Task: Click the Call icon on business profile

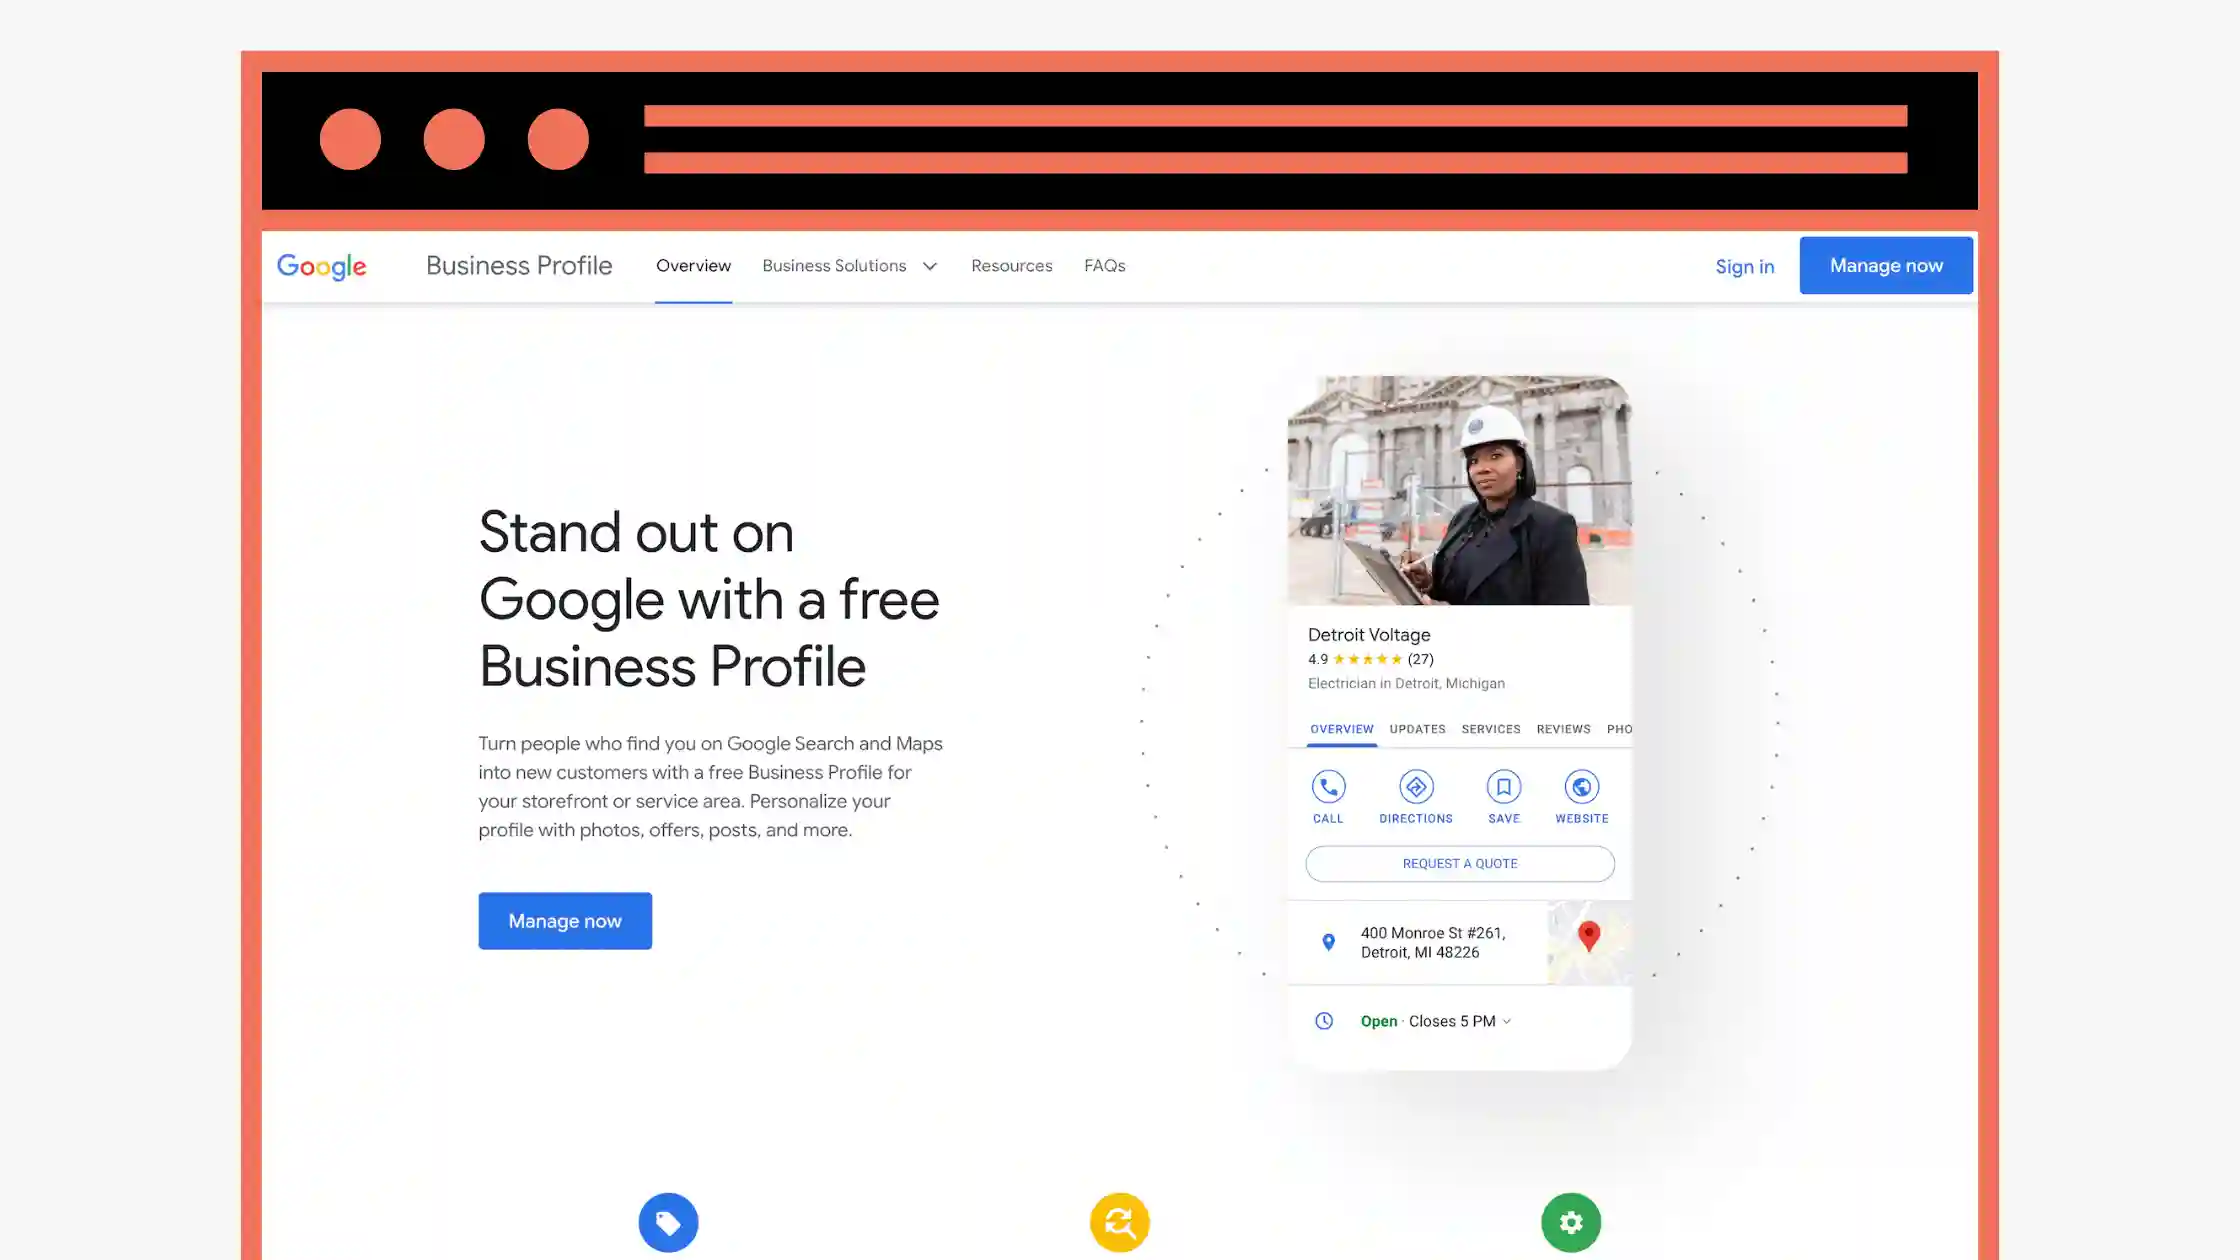Action: pos(1328,786)
